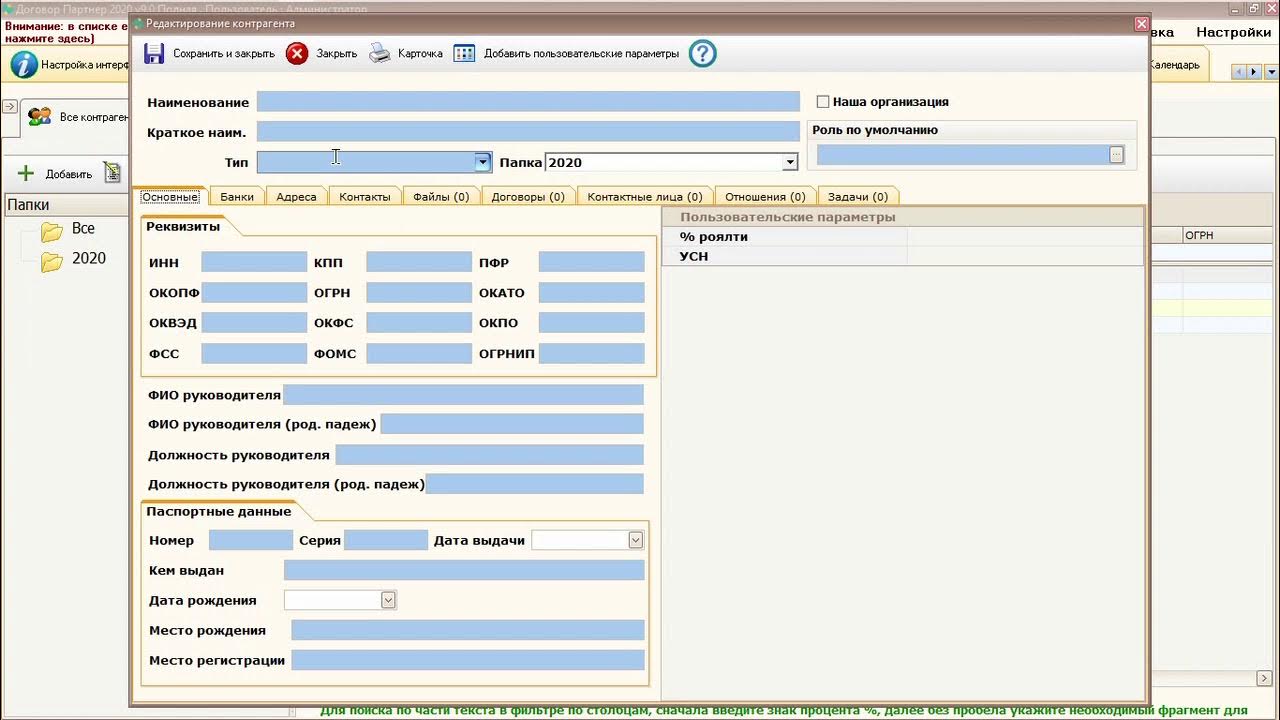Click the ОКВЭД input field
Image resolution: width=1280 pixels, height=720 pixels.
click(254, 323)
